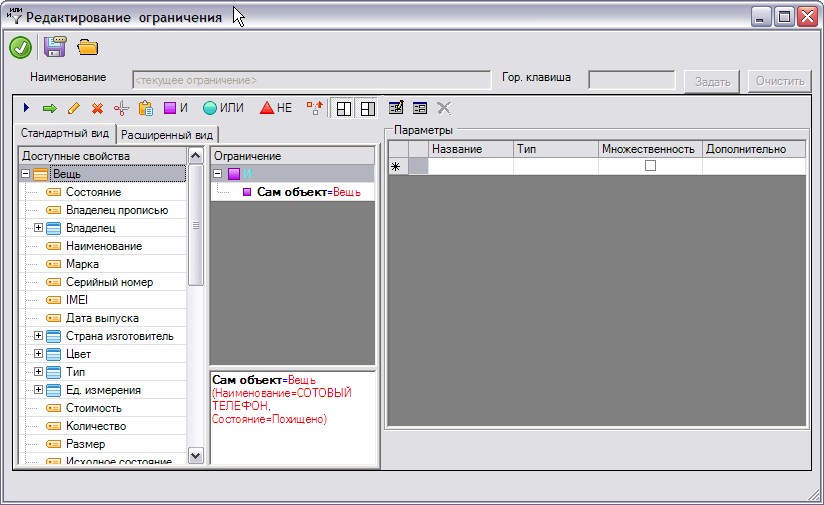Expand the Ед. измерения node
Screen dimensions: 824x505
click(38, 389)
